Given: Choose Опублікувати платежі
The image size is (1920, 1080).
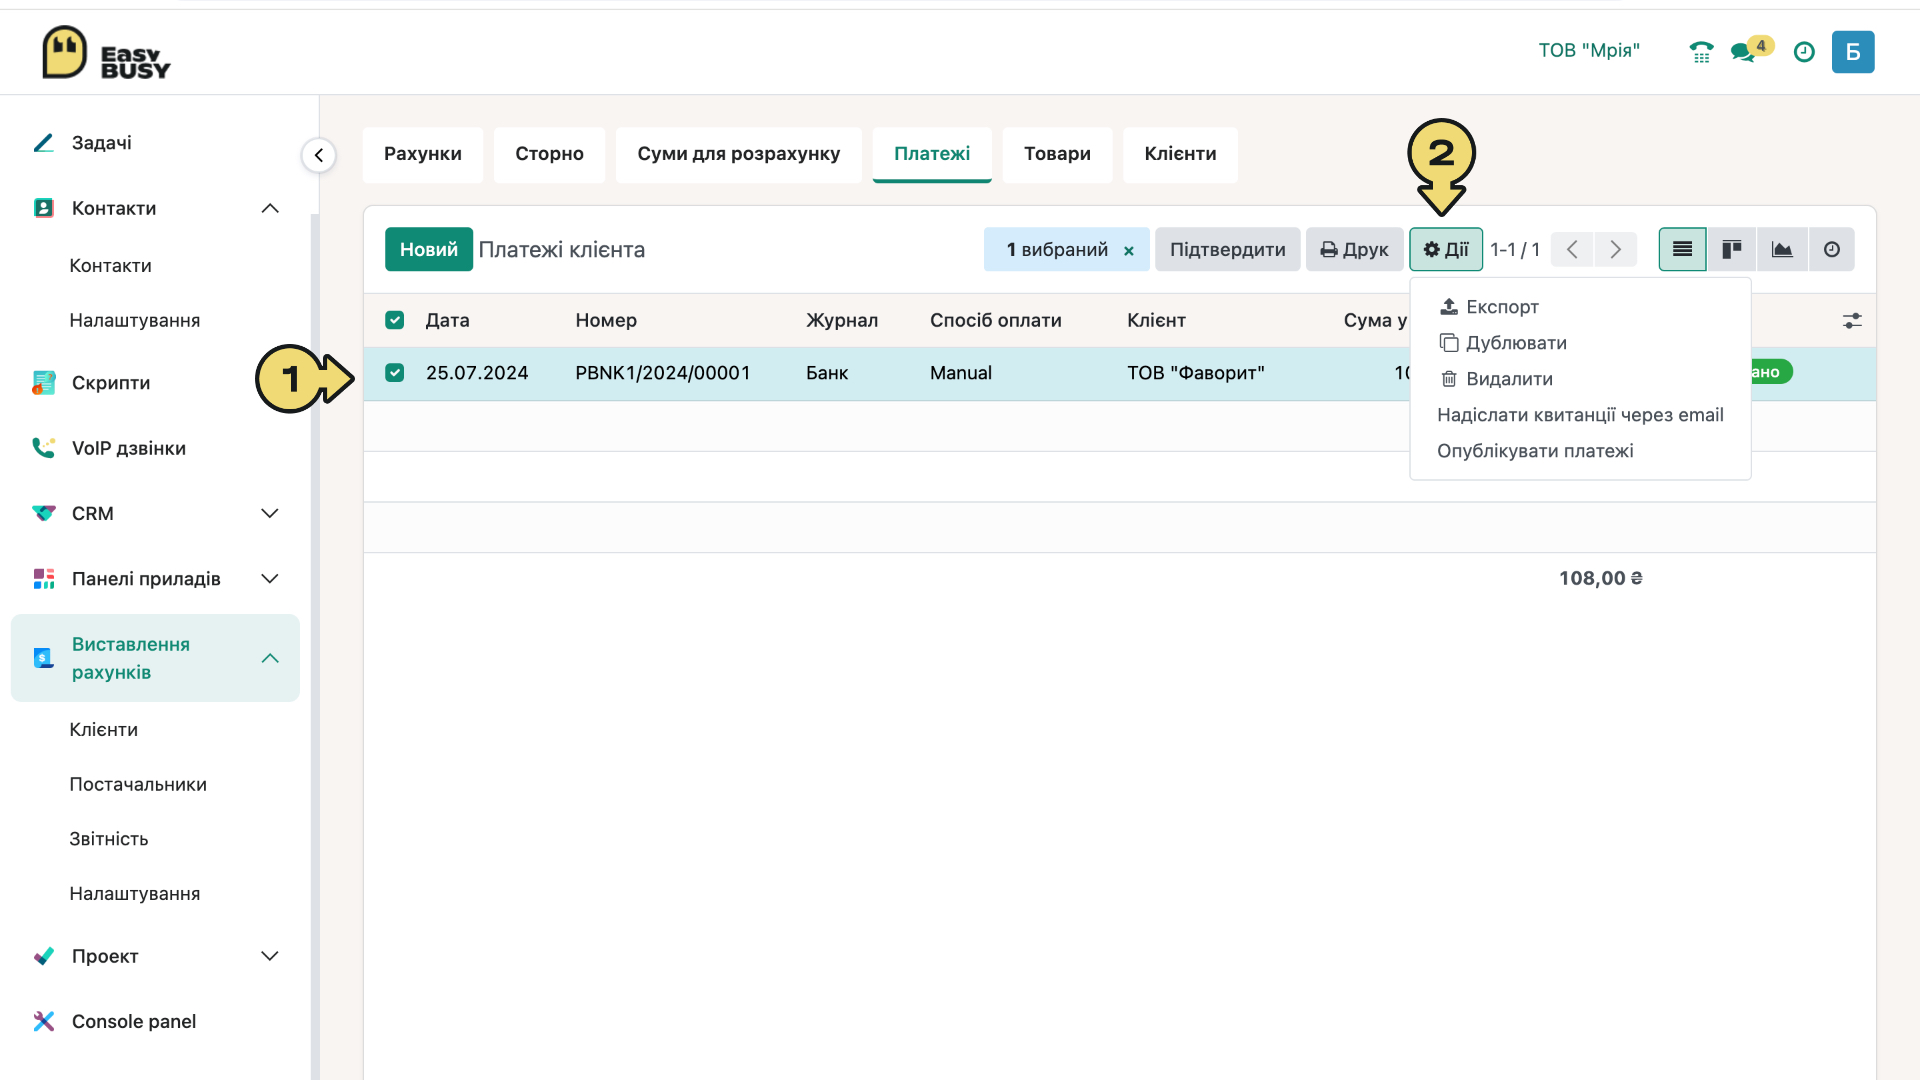Looking at the screenshot, I should 1535,451.
